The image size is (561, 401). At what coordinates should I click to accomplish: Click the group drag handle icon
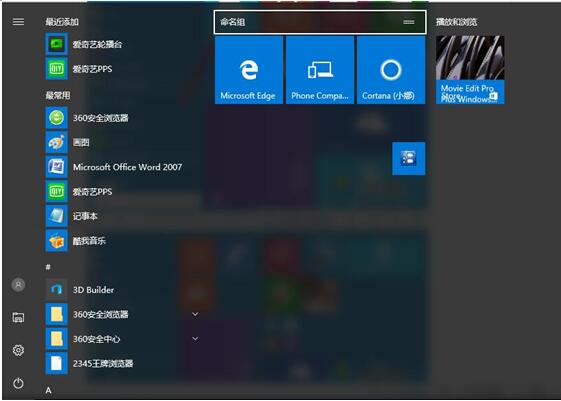point(409,22)
